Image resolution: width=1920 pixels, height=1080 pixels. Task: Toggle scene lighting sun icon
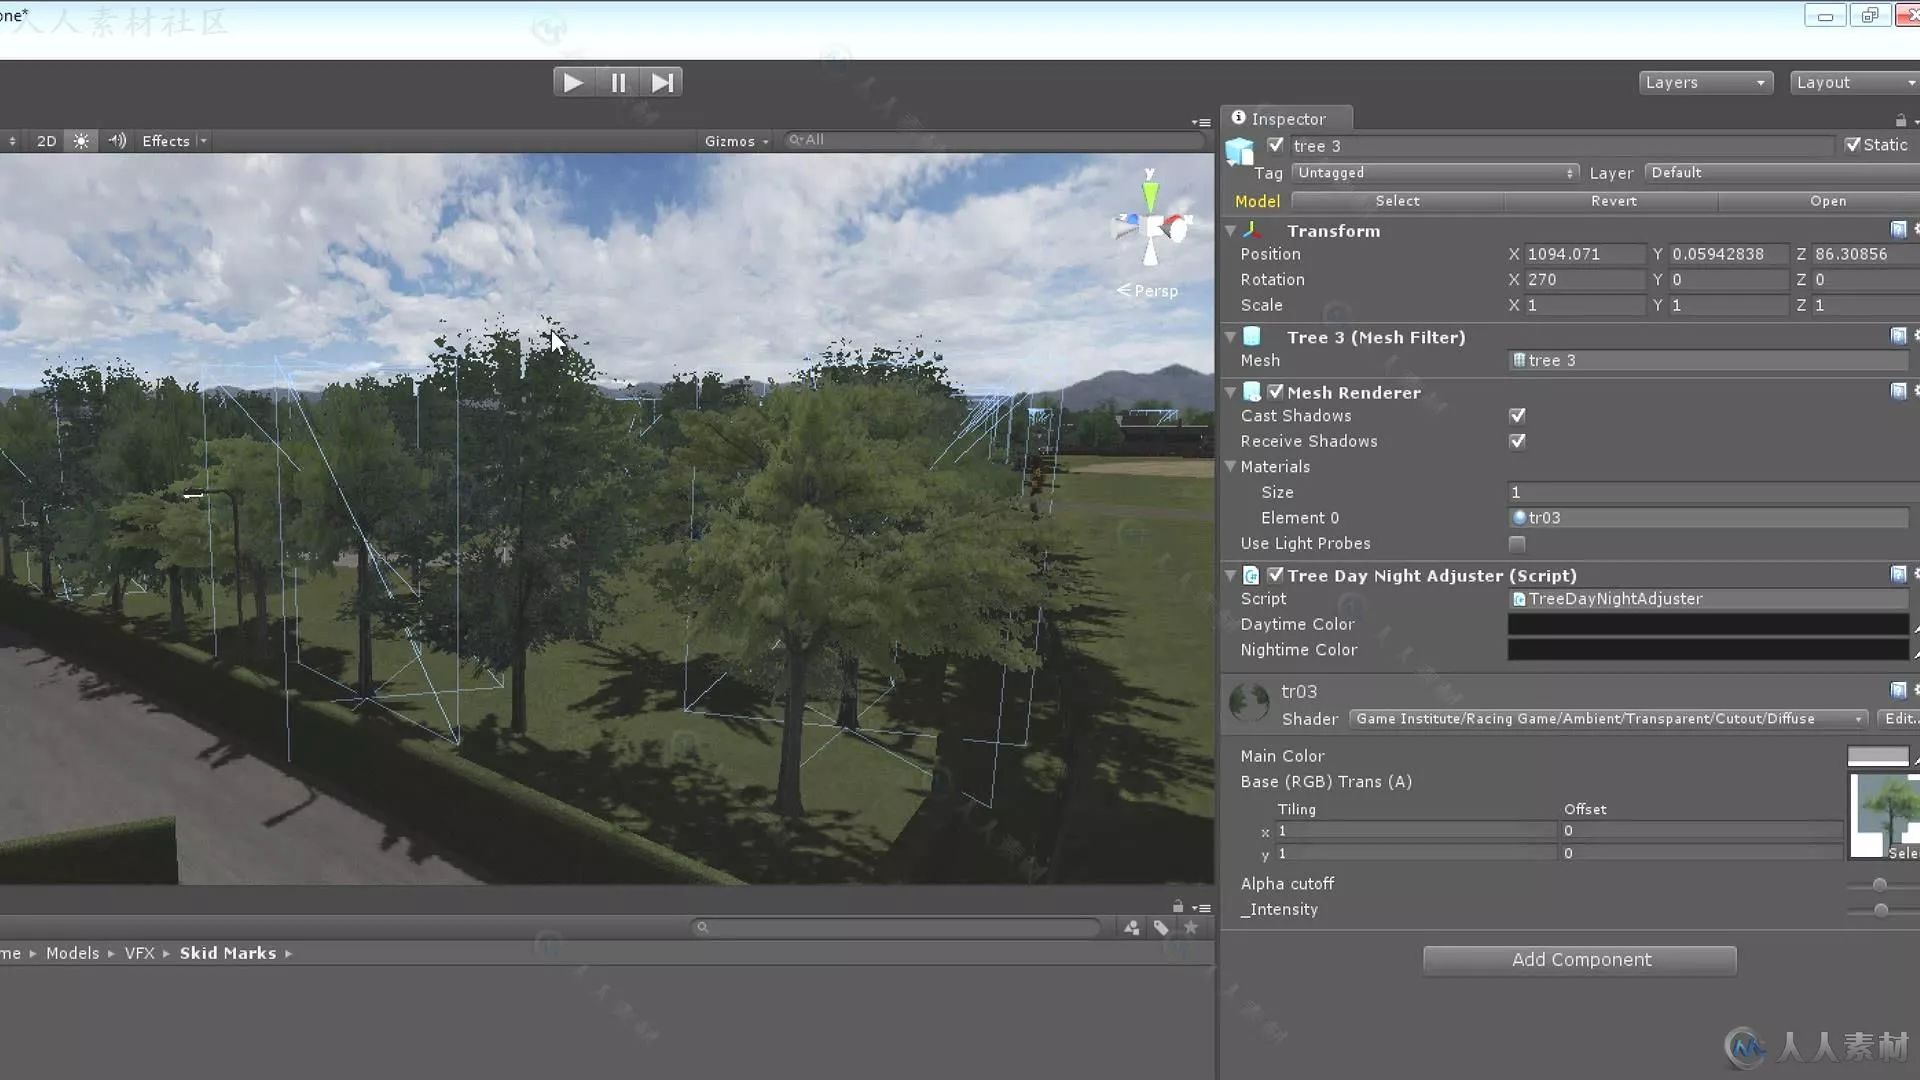point(81,141)
